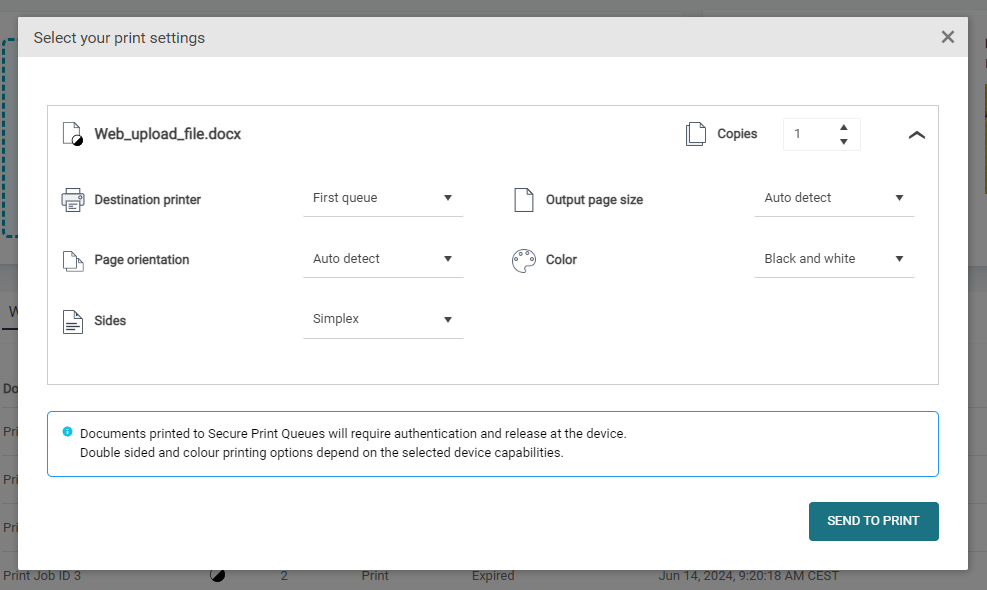Collapse the Web_upload_file.docx settings panel

point(916,135)
